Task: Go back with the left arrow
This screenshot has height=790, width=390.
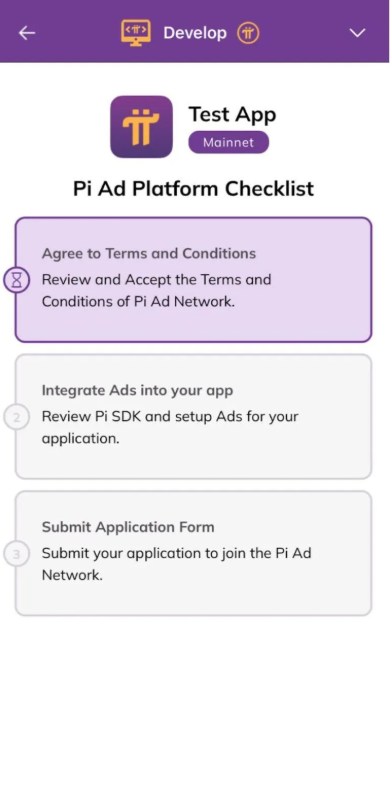Action: (27, 33)
